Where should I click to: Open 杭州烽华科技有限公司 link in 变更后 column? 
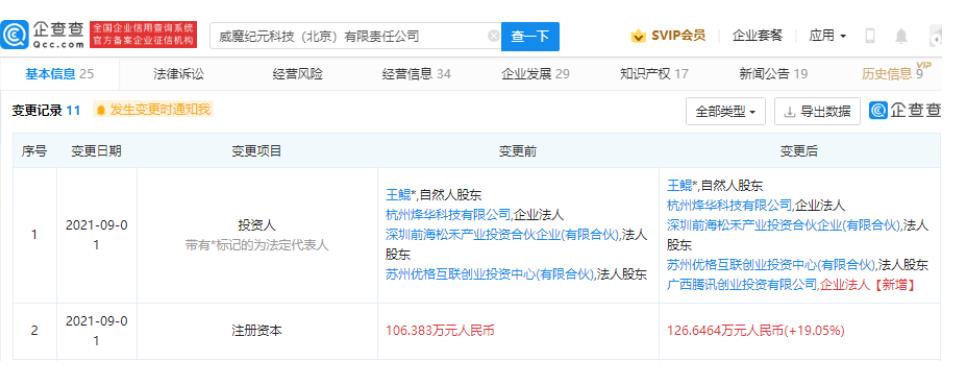click(x=730, y=204)
